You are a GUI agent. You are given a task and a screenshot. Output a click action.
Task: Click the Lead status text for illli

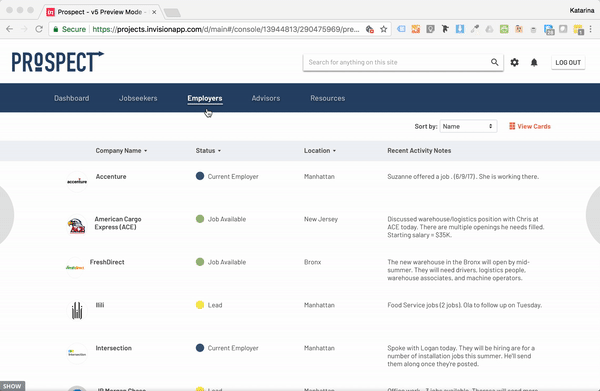pos(215,305)
